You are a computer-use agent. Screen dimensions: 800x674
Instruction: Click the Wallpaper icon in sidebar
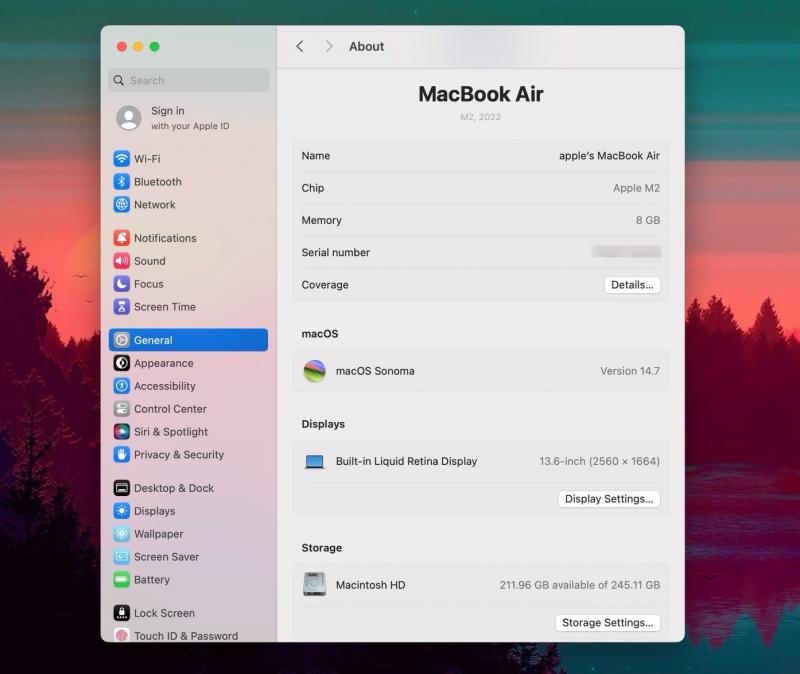pos(121,534)
